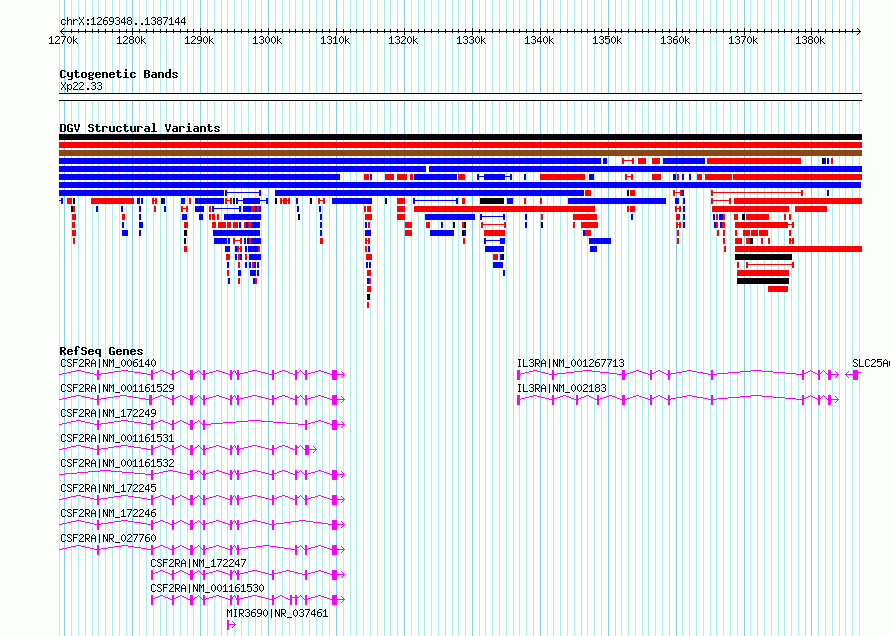890x636 pixels.
Task: Click the chrX:1269348..1387144 region label
Action: 123,21
